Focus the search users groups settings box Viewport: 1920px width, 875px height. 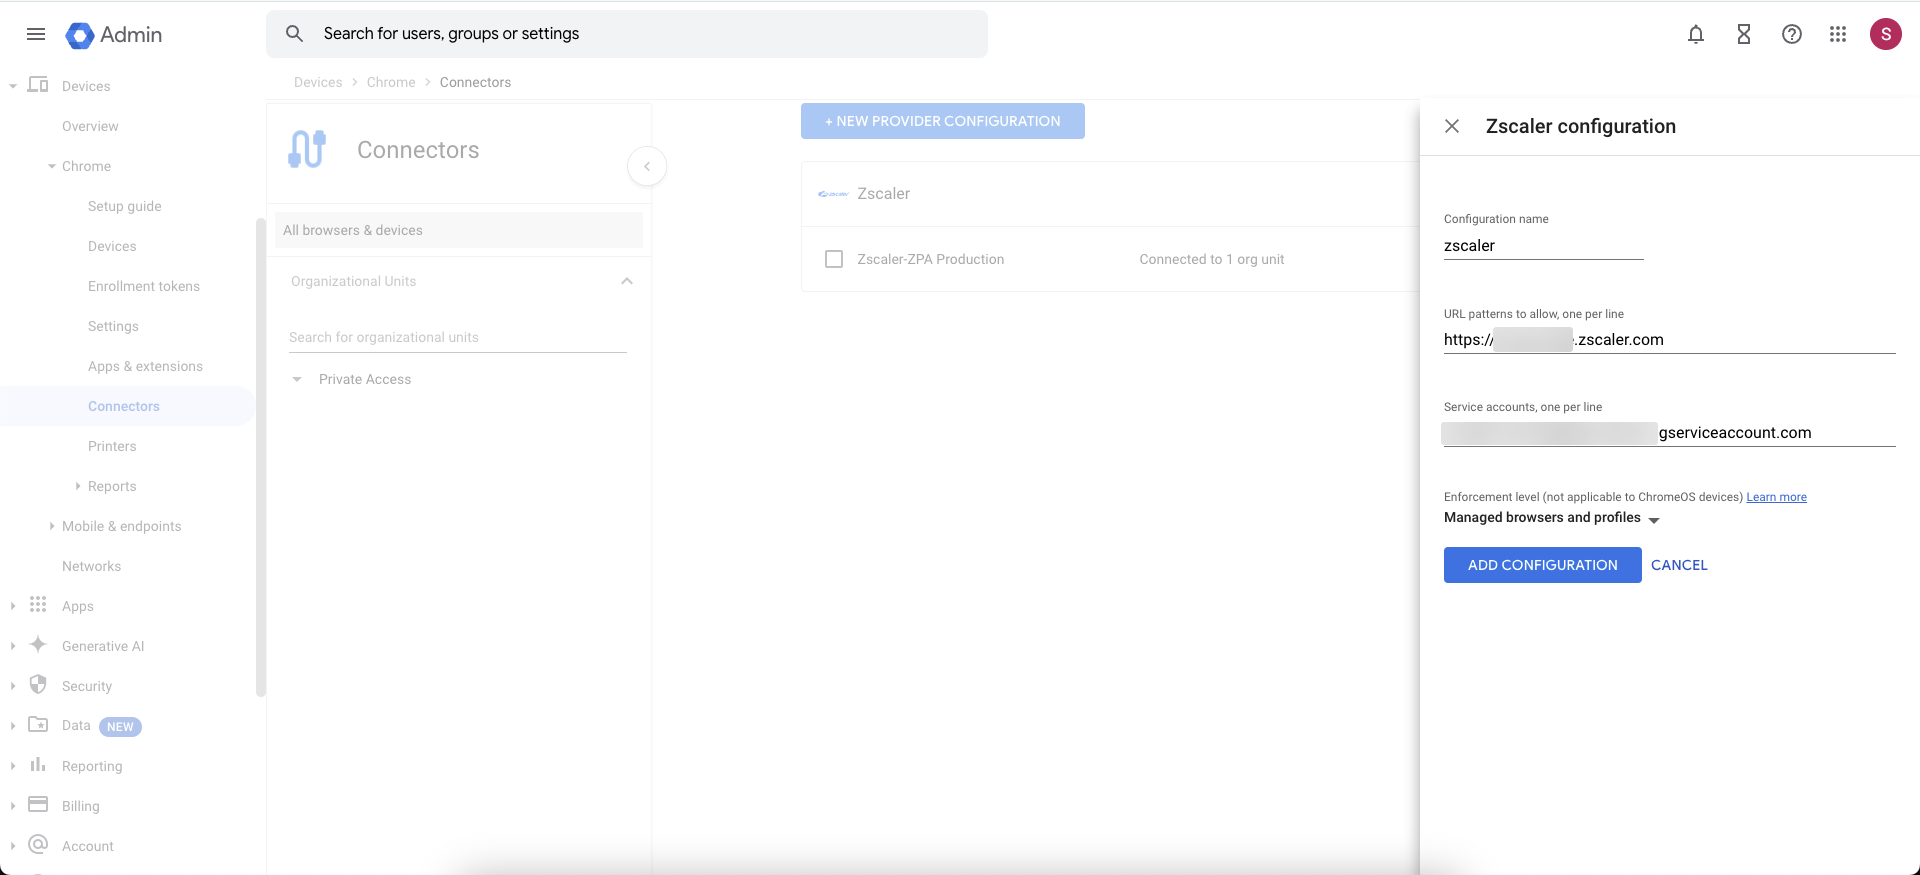[627, 34]
